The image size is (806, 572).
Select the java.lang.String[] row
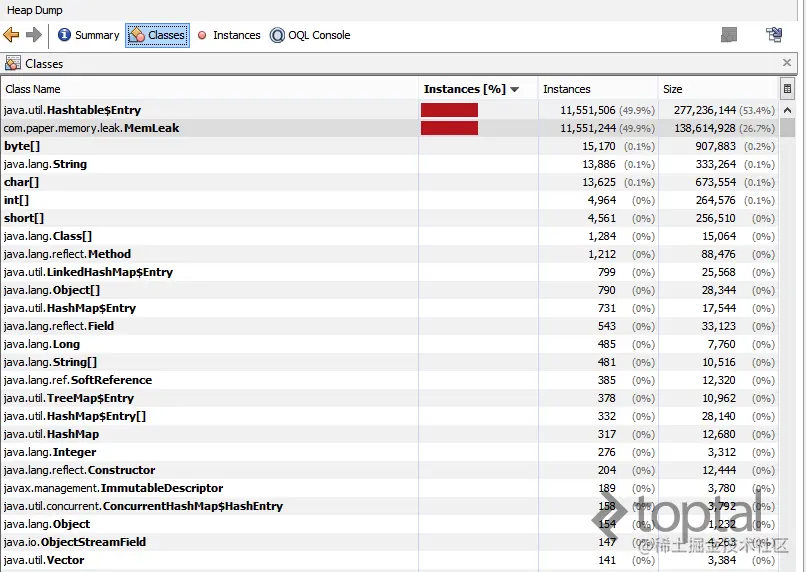pos(390,362)
